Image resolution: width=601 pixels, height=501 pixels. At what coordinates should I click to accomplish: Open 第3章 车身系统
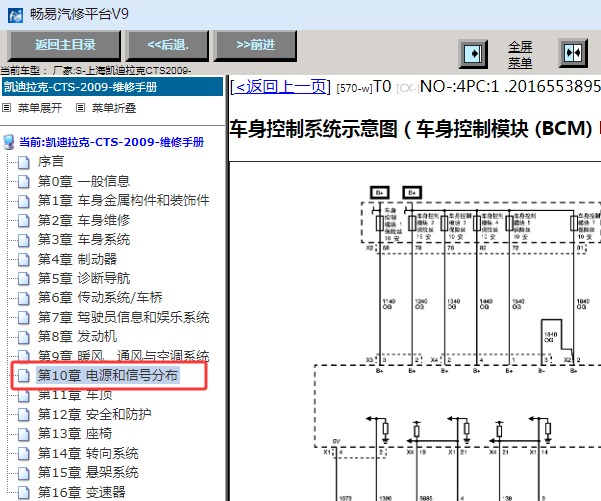84,240
